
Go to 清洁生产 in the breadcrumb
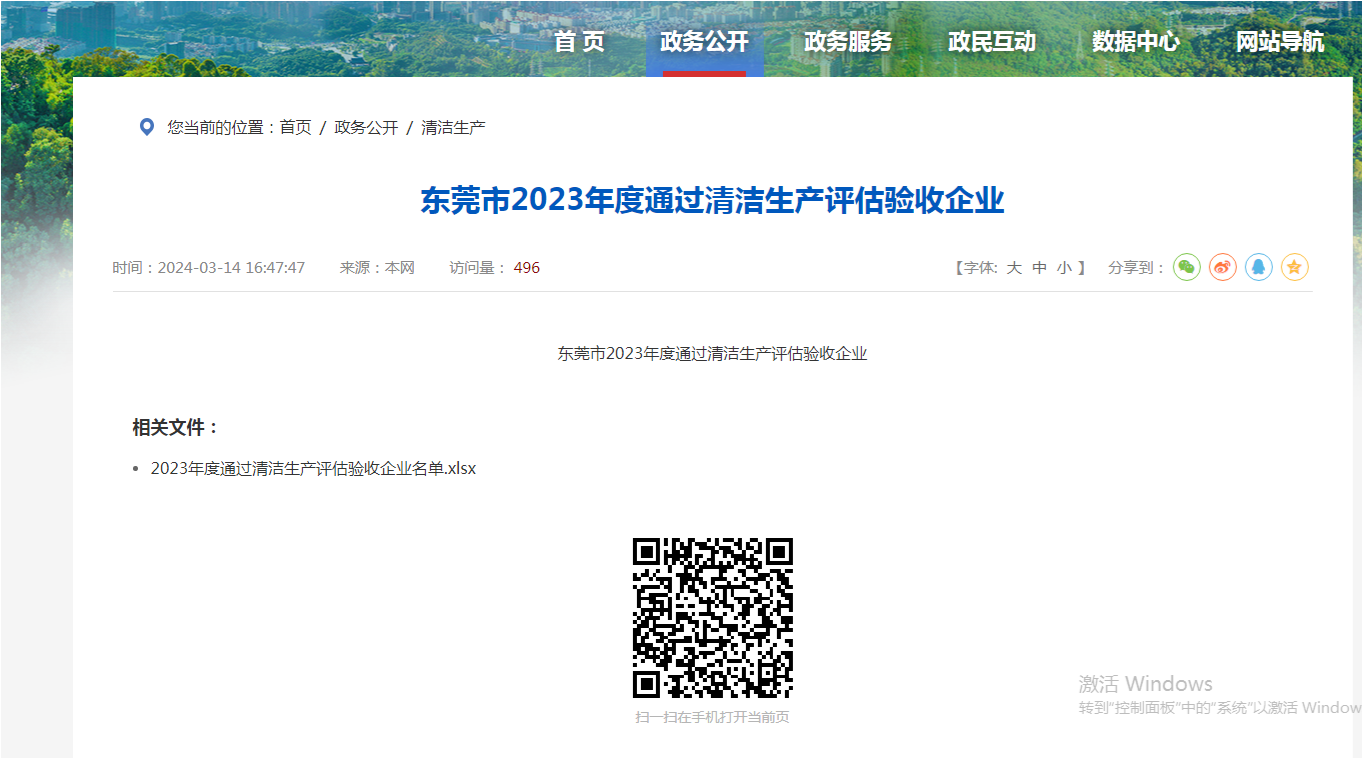click(x=453, y=127)
